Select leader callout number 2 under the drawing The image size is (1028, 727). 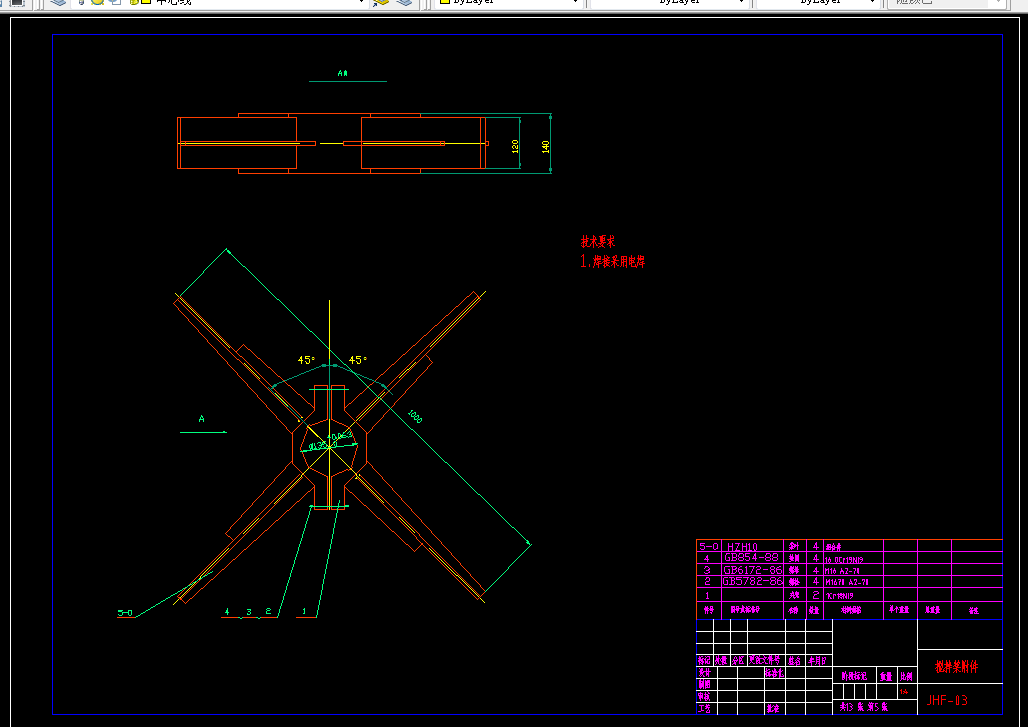point(268,612)
